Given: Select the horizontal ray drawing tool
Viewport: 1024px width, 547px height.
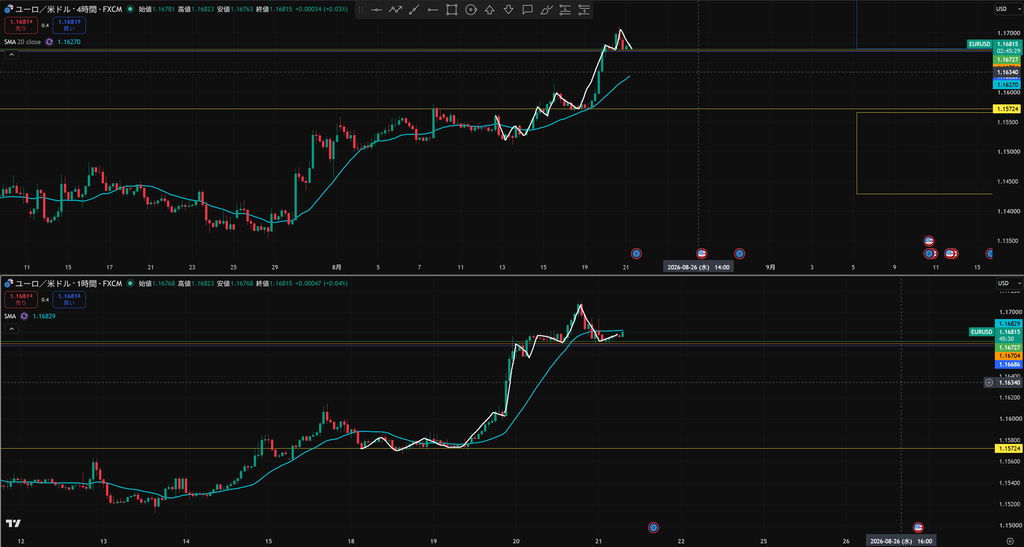Looking at the screenshot, I should point(432,10).
